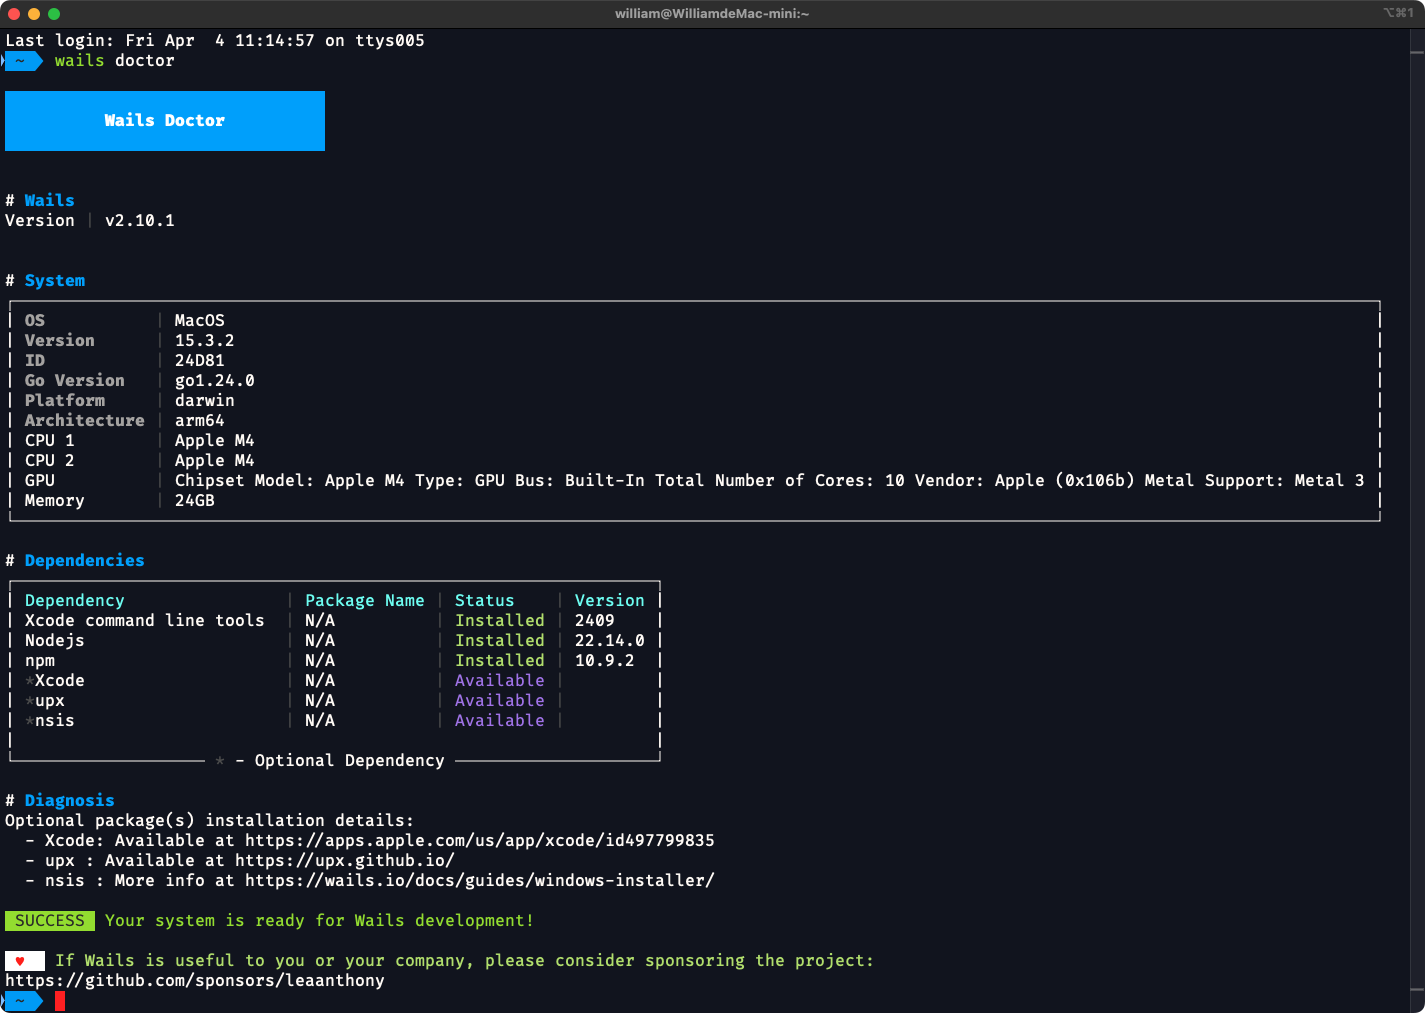
Task: Click 'Optional package(s) installation details' line
Action: pos(210,821)
